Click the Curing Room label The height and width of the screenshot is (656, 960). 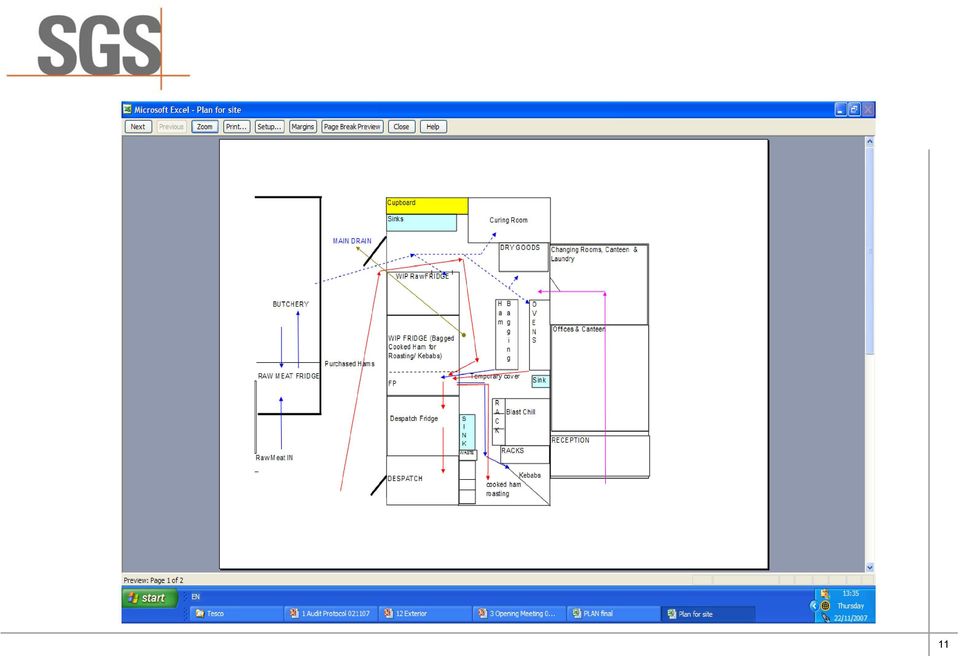click(x=508, y=220)
